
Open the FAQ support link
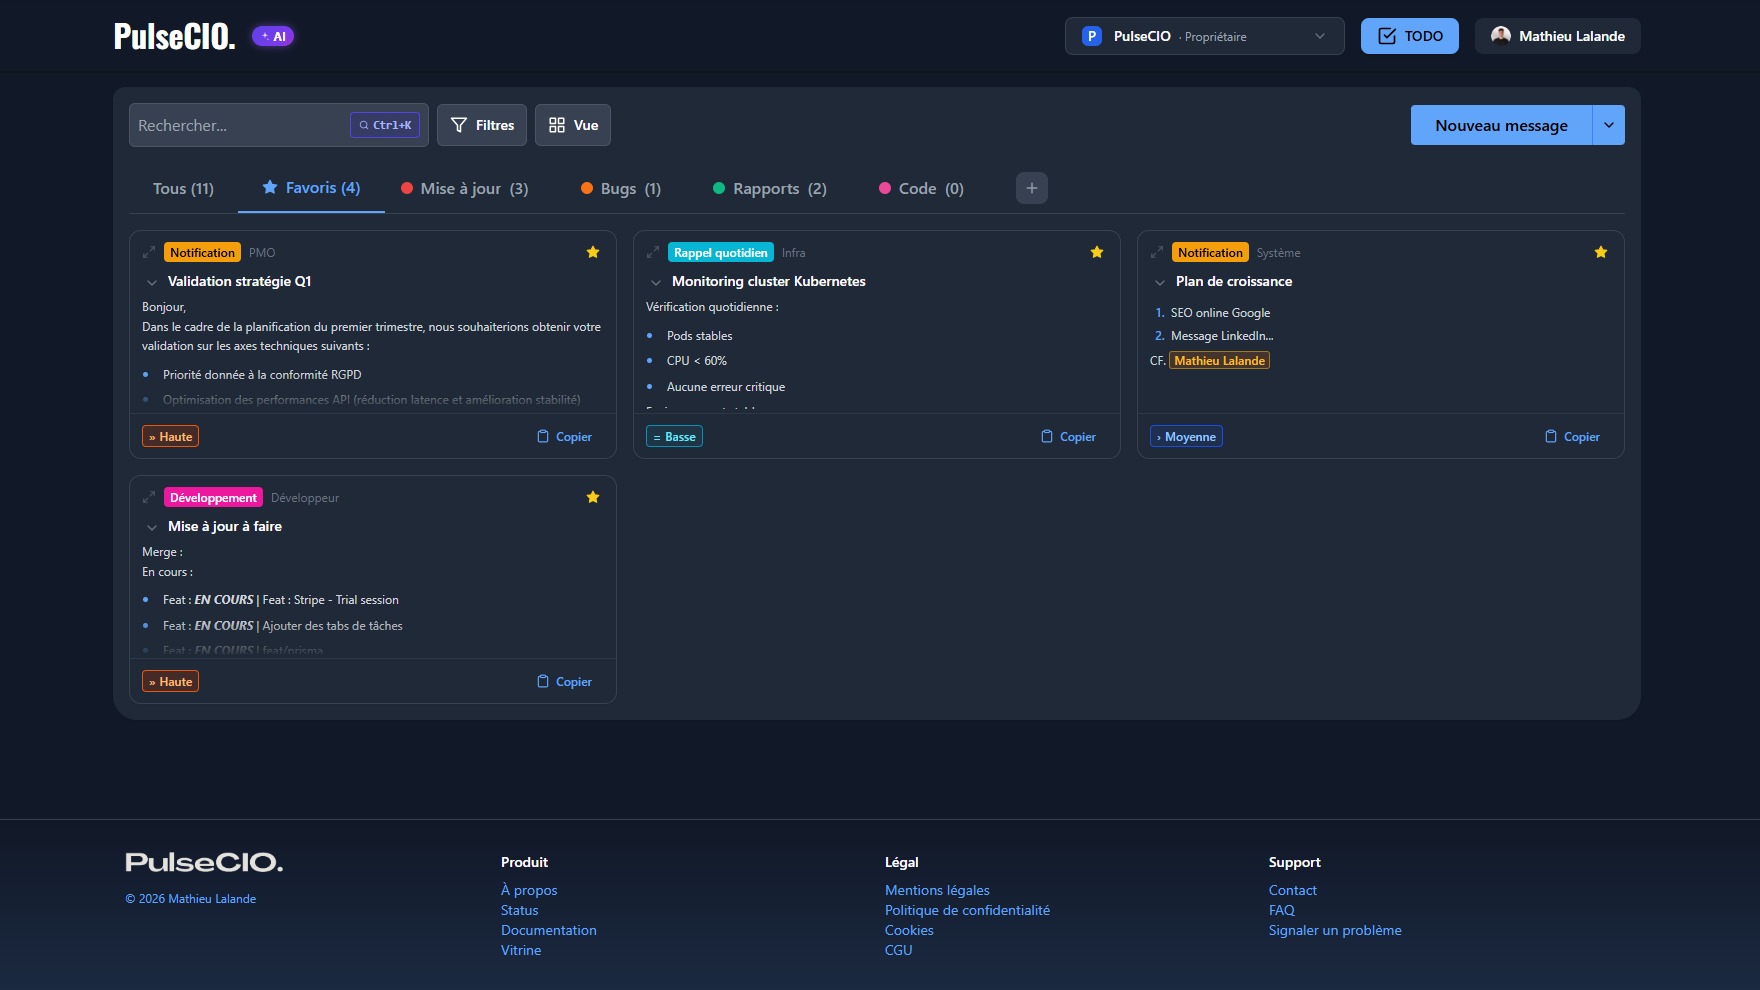coord(1281,910)
